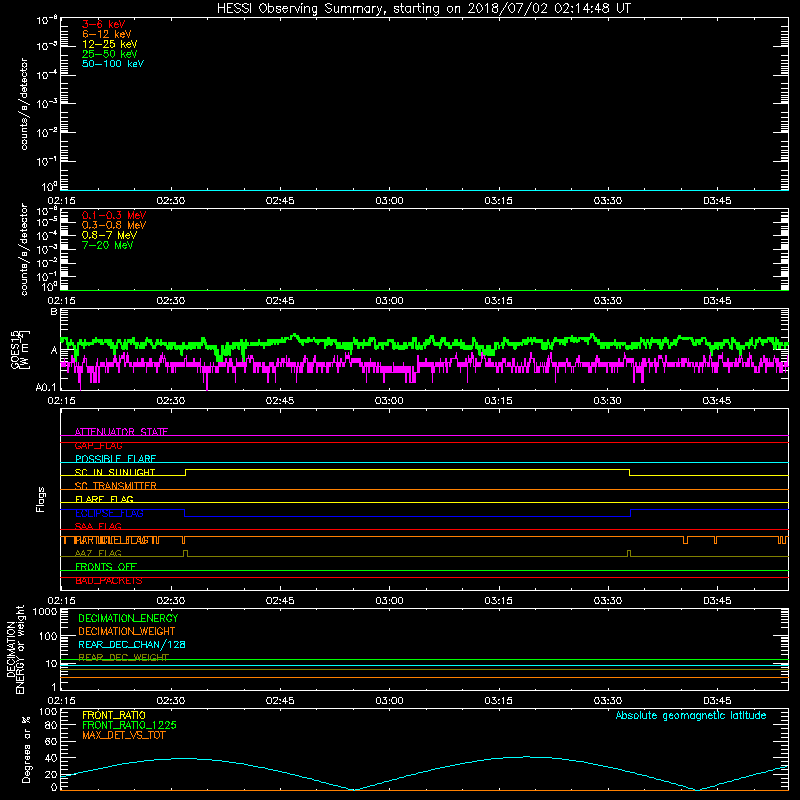Select the 12-25 keV legend label

click(x=110, y=44)
